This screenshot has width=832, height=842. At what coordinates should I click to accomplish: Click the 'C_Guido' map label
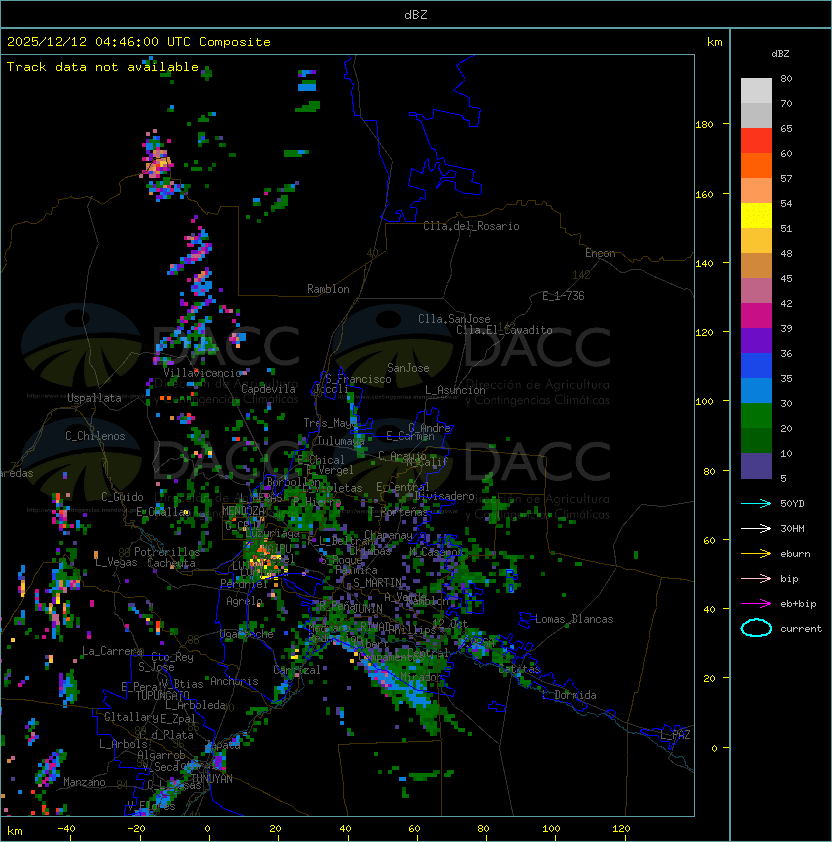(122, 497)
